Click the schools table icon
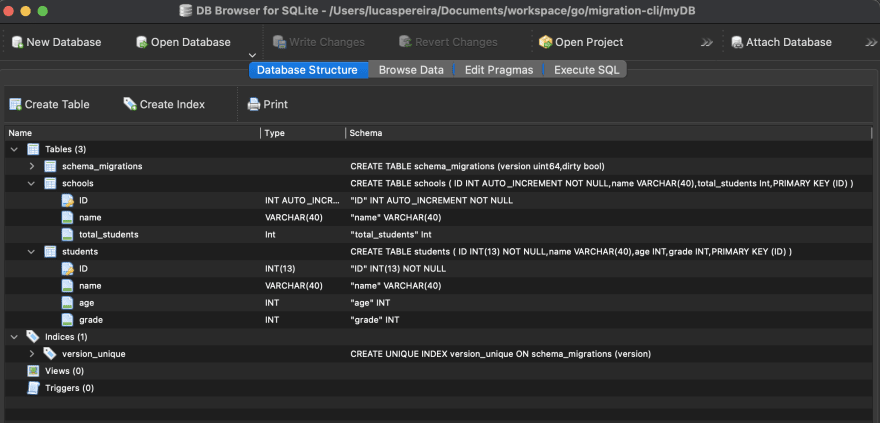 (51, 183)
